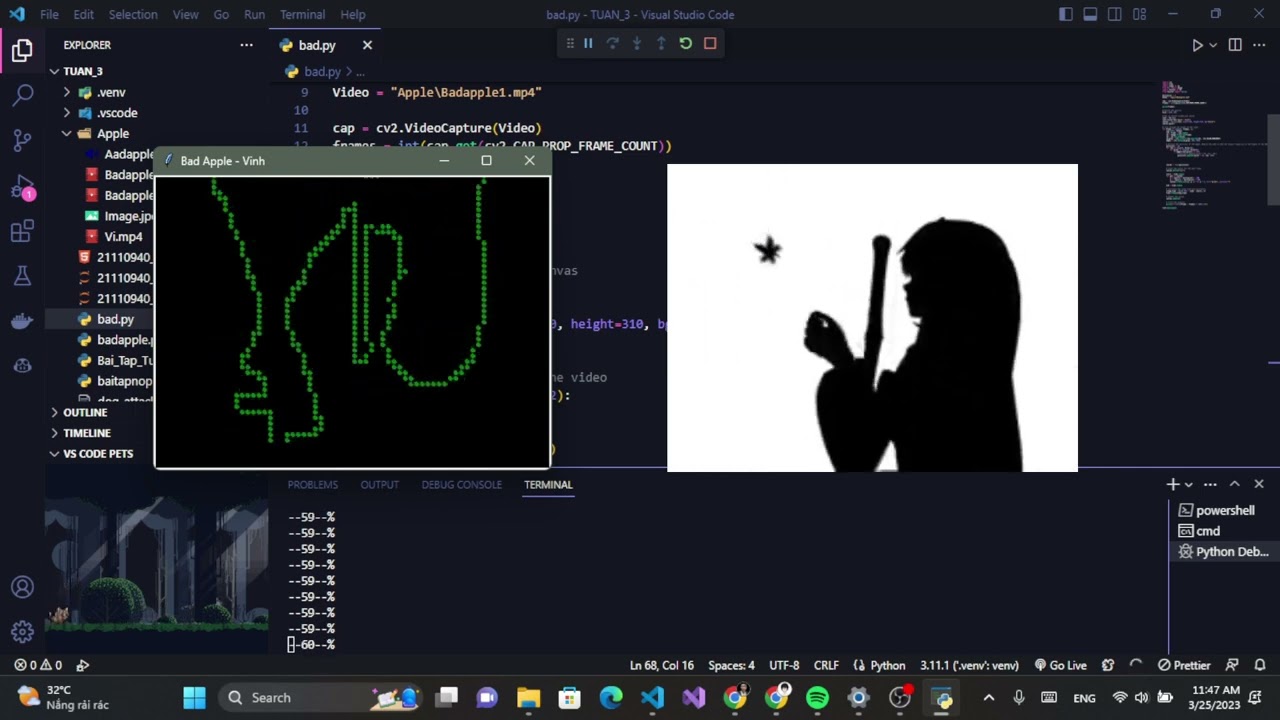Click errors and warnings count in status bar
Viewport: 1280px width, 720px height.
(x=38, y=665)
